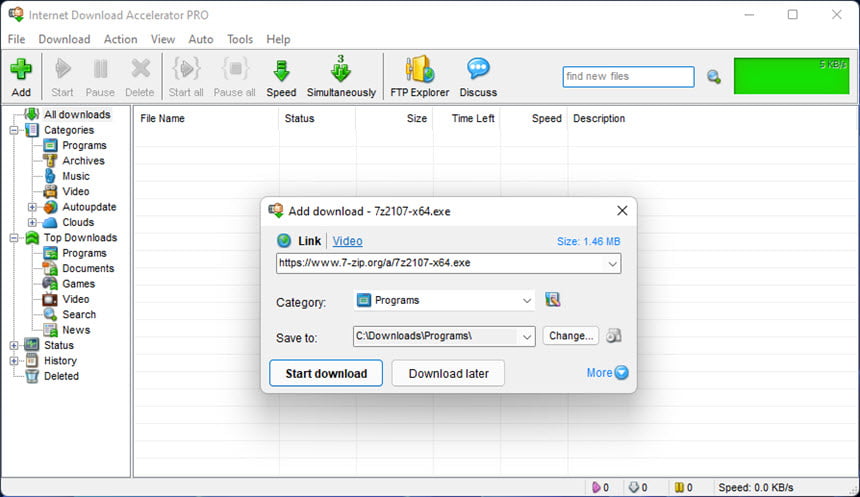Open the Auto menu

[x=201, y=39]
